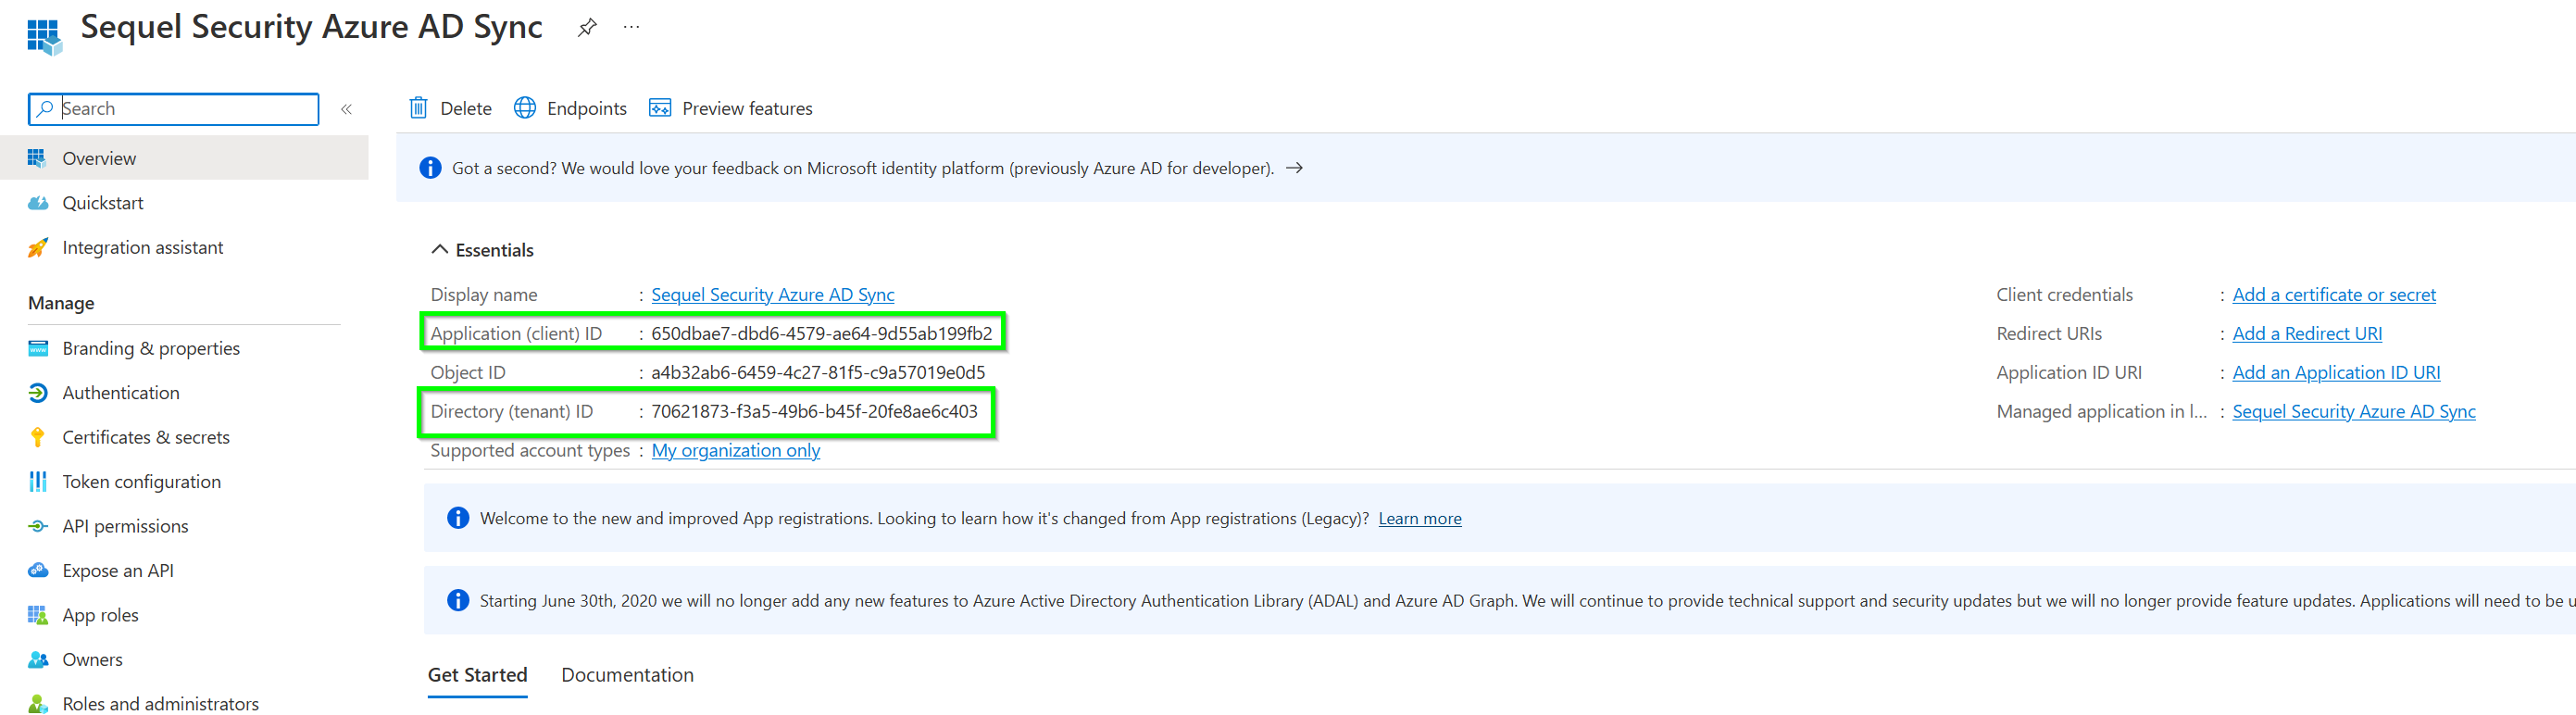Click the feedback banner arrow
This screenshot has width=2576, height=715.
(1294, 168)
